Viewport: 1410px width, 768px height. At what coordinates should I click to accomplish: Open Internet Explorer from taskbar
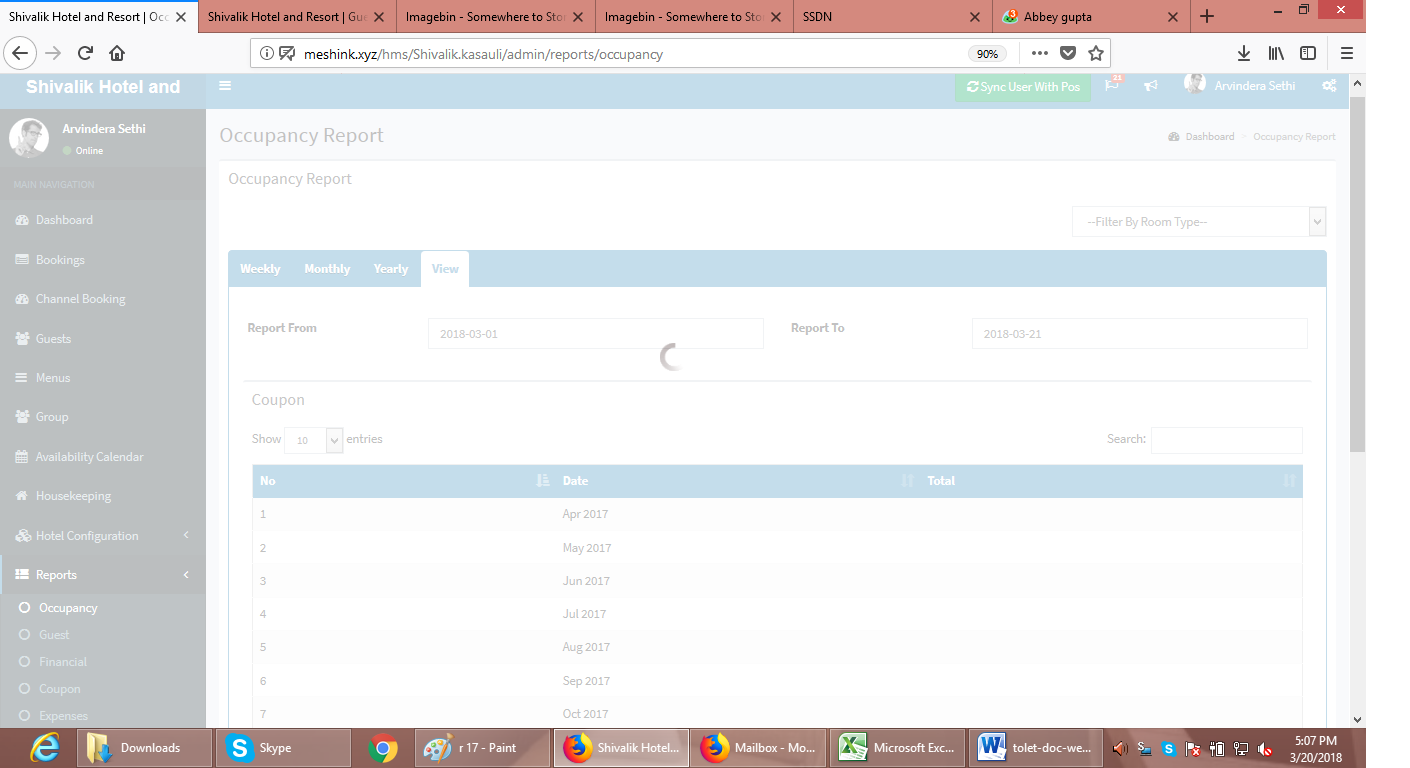coord(45,747)
